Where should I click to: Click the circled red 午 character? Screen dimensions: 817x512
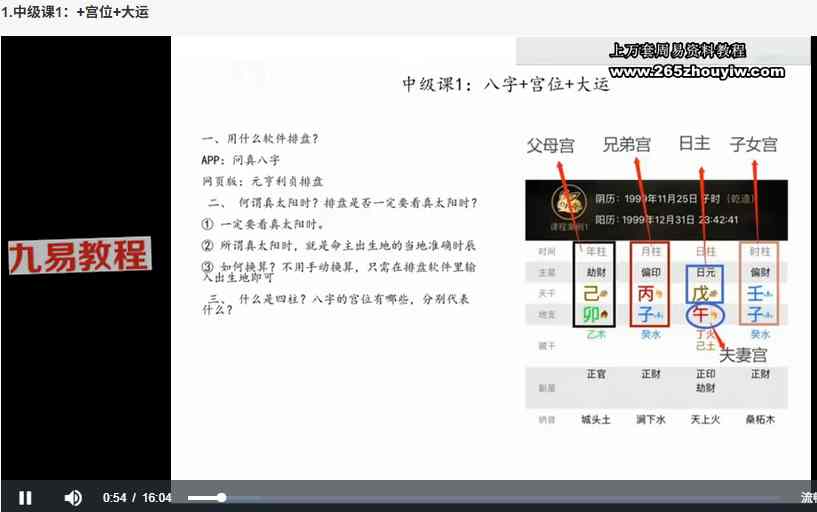(702, 315)
